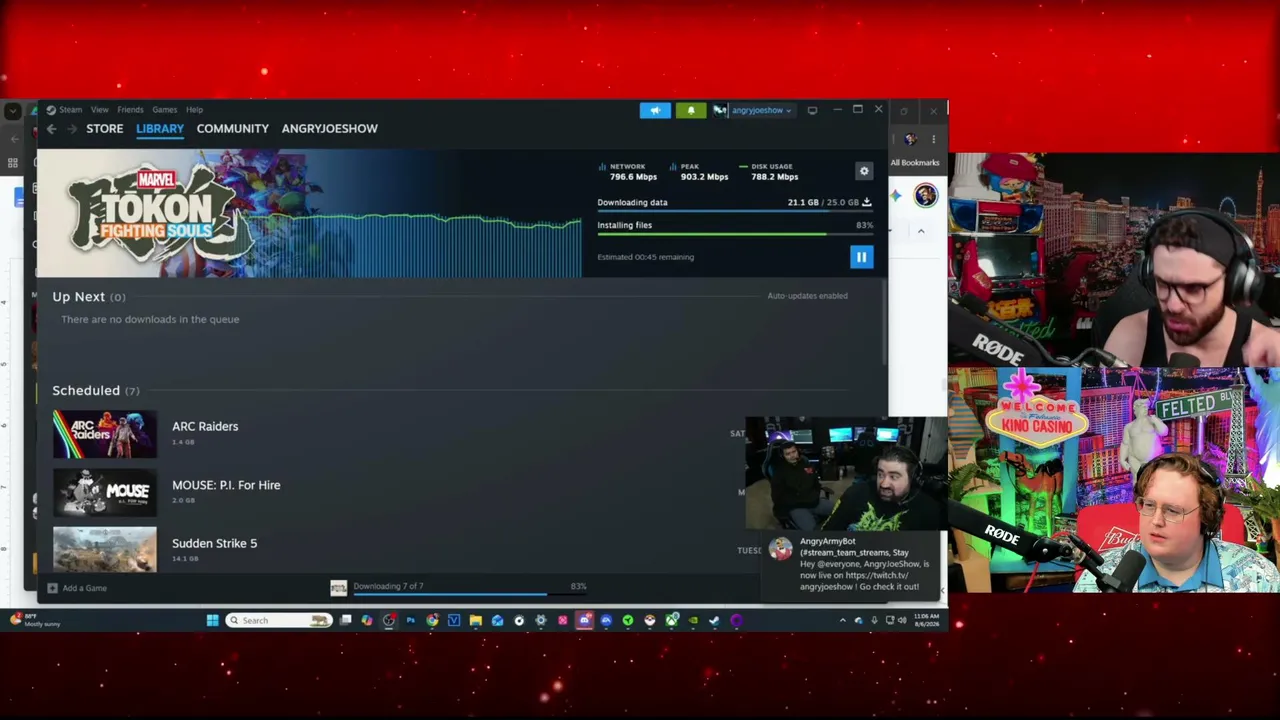Click the download arrow icon beside 25.0 GB

[x=867, y=202]
